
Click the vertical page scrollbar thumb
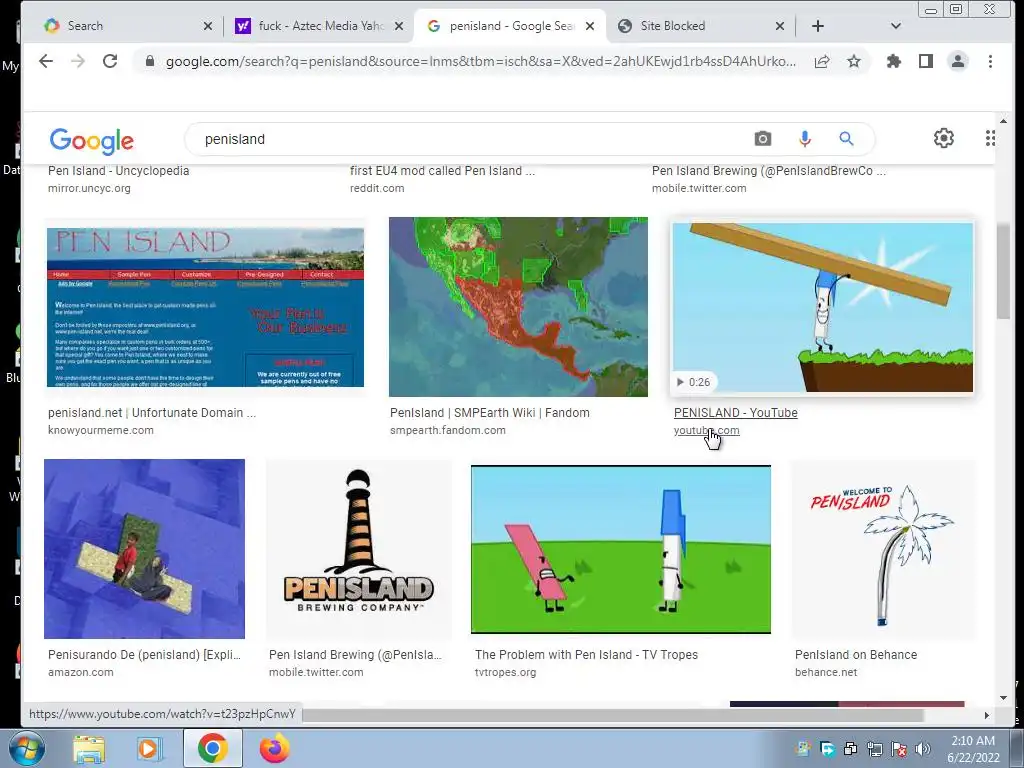pos(1003,271)
